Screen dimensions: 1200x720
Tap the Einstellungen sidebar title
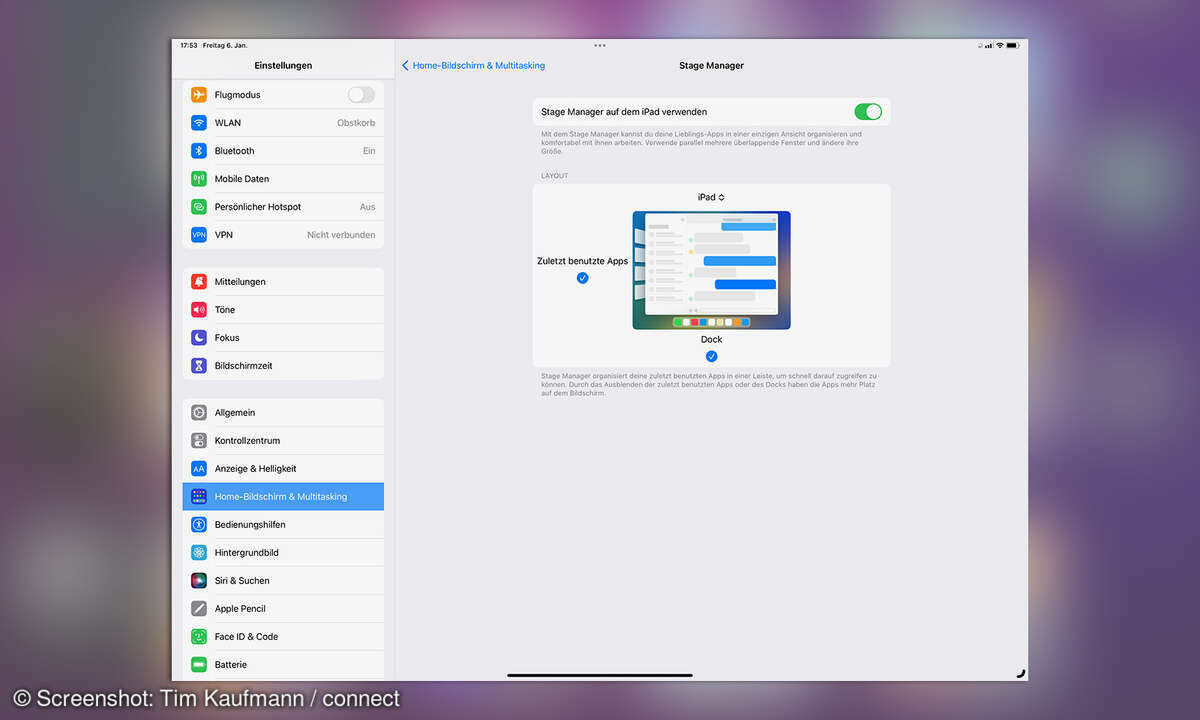click(283, 66)
